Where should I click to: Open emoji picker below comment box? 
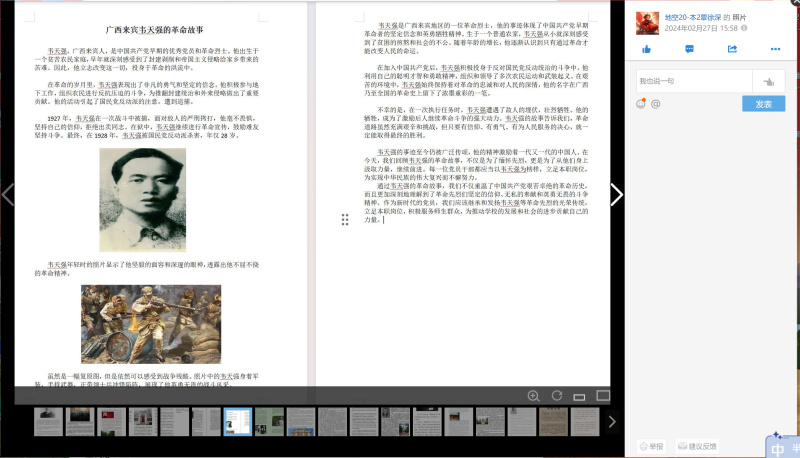[x=641, y=103]
